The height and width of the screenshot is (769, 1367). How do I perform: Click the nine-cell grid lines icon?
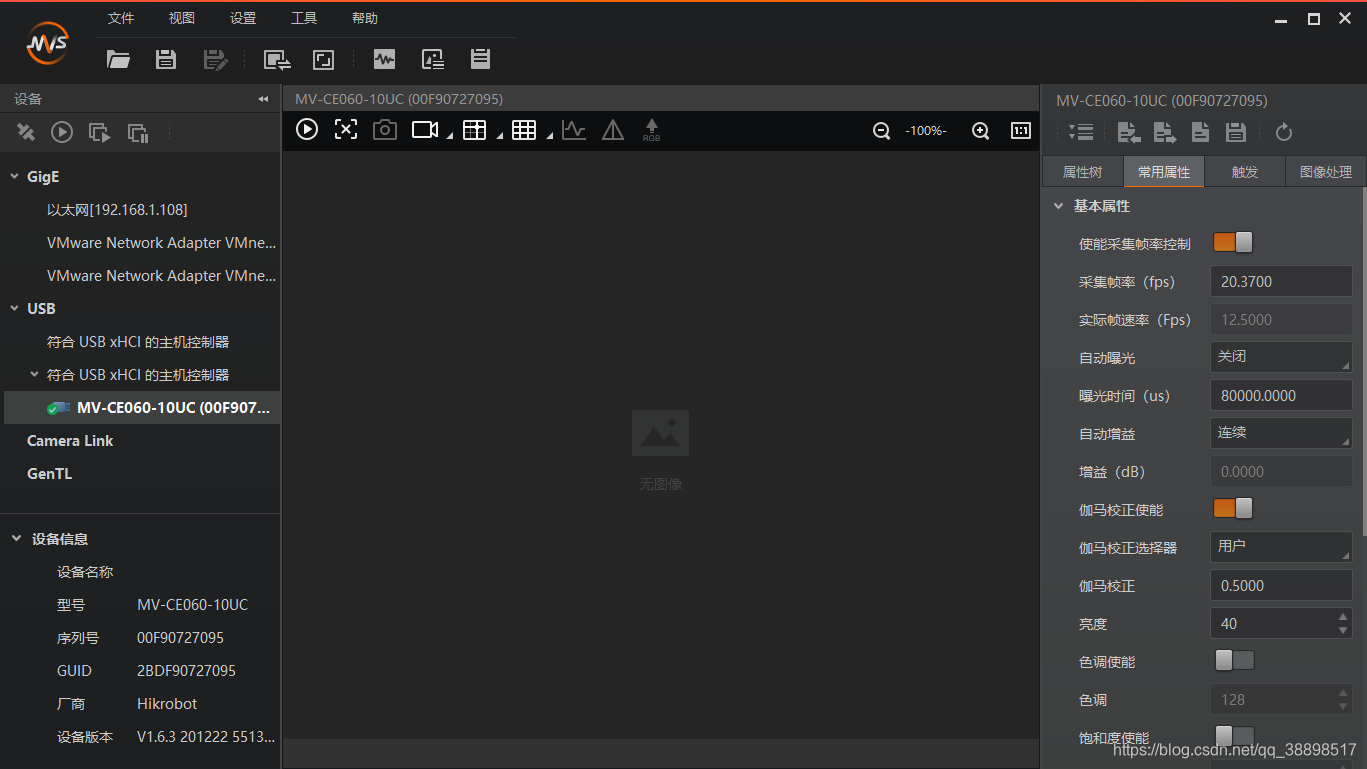(x=524, y=130)
